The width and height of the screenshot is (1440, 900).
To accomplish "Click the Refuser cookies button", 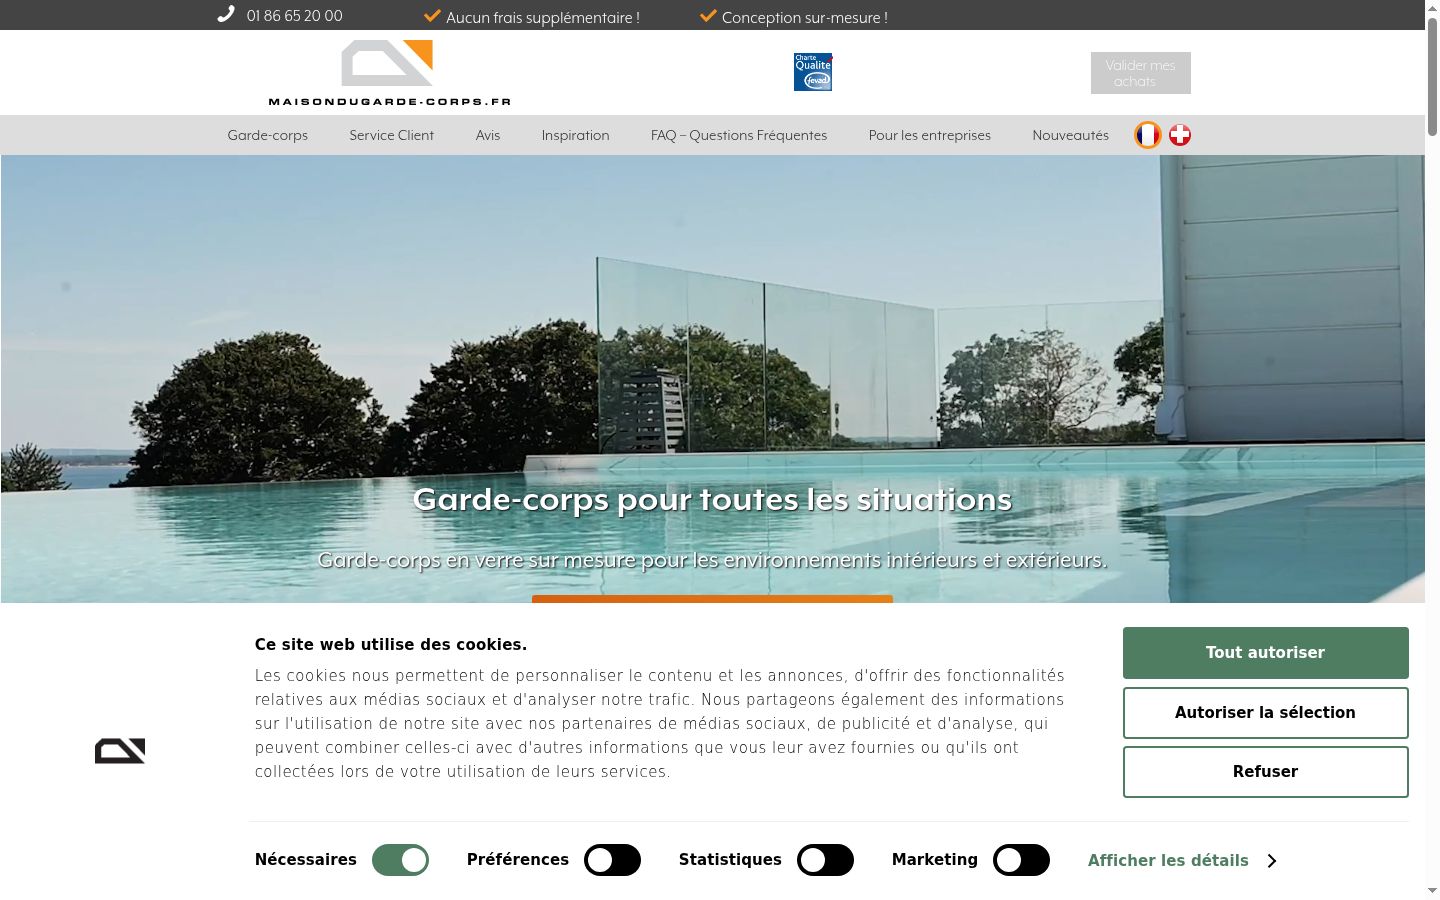I will [1265, 772].
